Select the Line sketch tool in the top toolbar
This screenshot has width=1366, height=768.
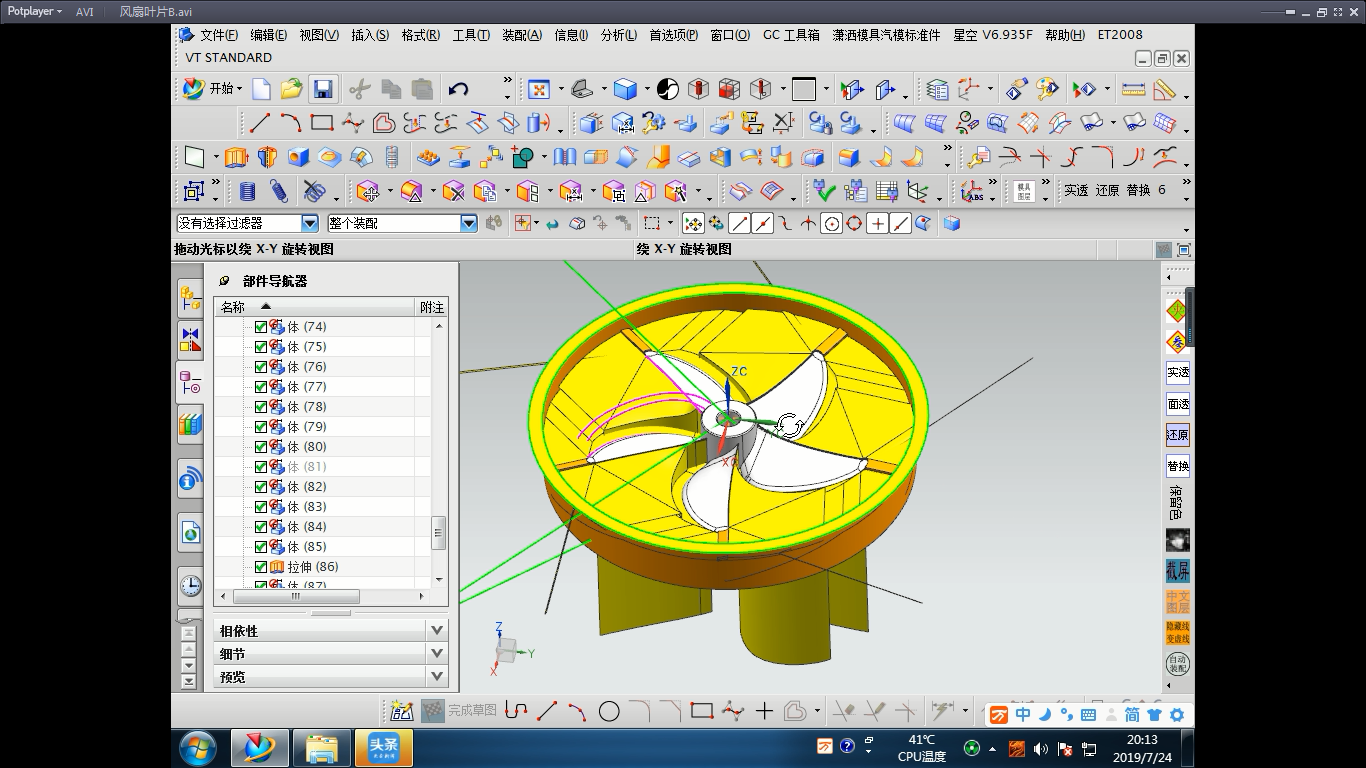260,123
